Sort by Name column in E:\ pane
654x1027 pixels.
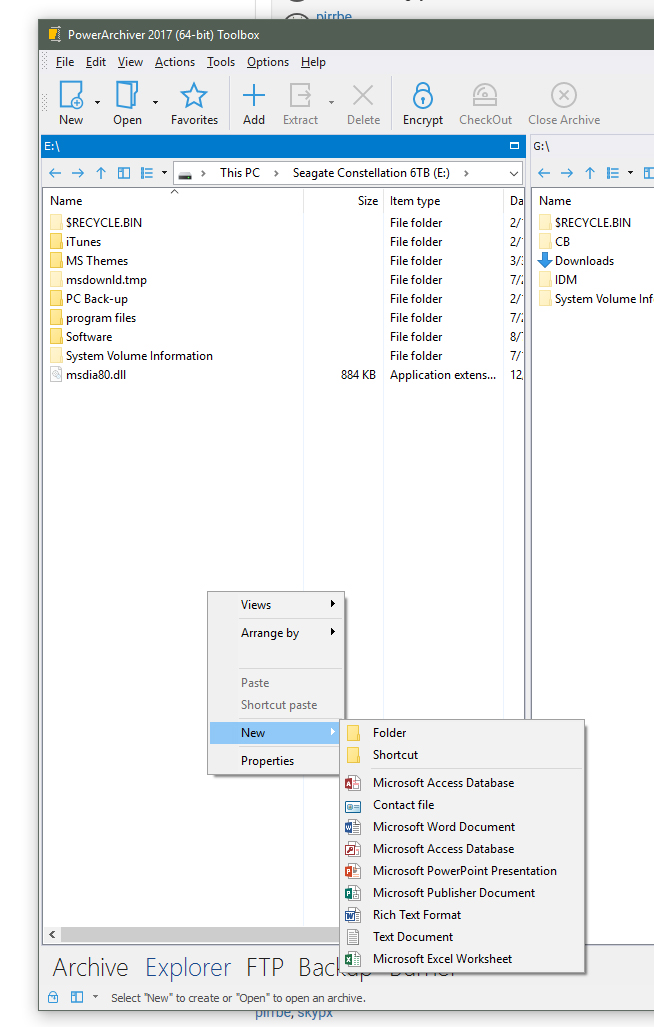[66, 201]
